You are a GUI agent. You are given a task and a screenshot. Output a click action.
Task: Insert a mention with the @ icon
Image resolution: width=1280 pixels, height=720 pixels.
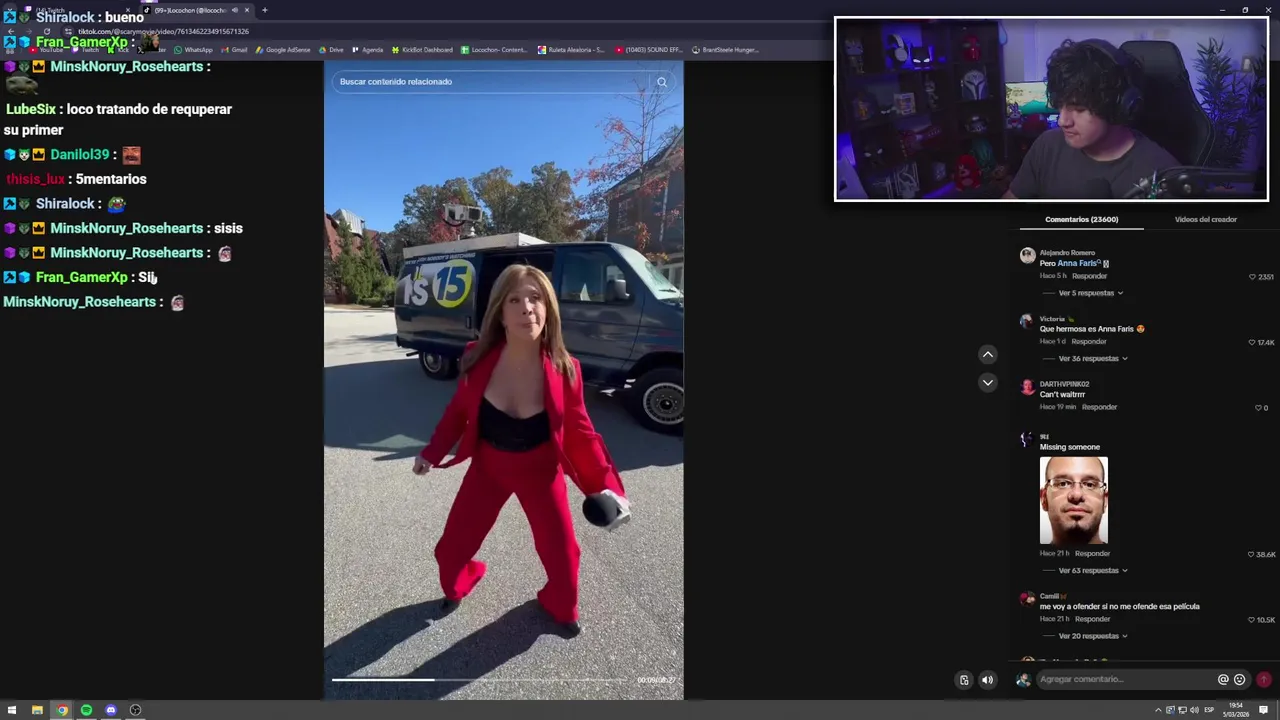(1222, 679)
